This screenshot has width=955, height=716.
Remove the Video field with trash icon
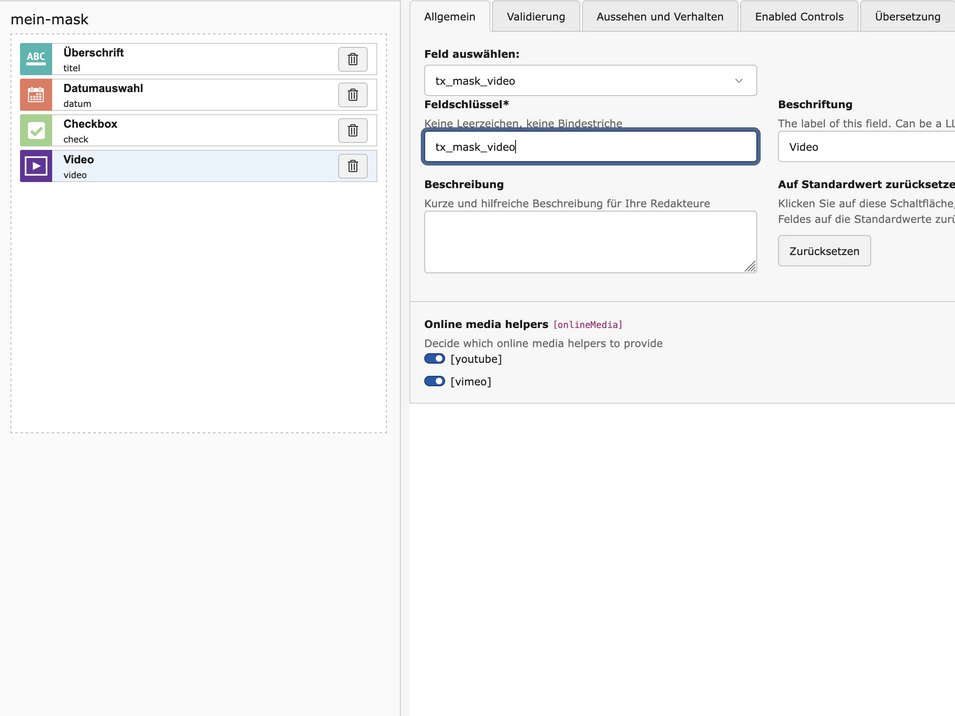pos(353,166)
